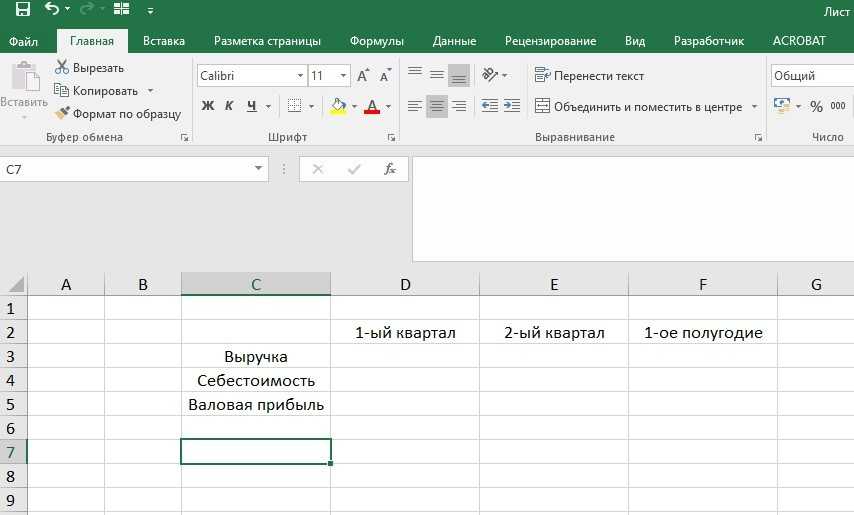The image size is (854, 515).
Task: Open the font size dropdown showing 11
Action: [x=344, y=76]
